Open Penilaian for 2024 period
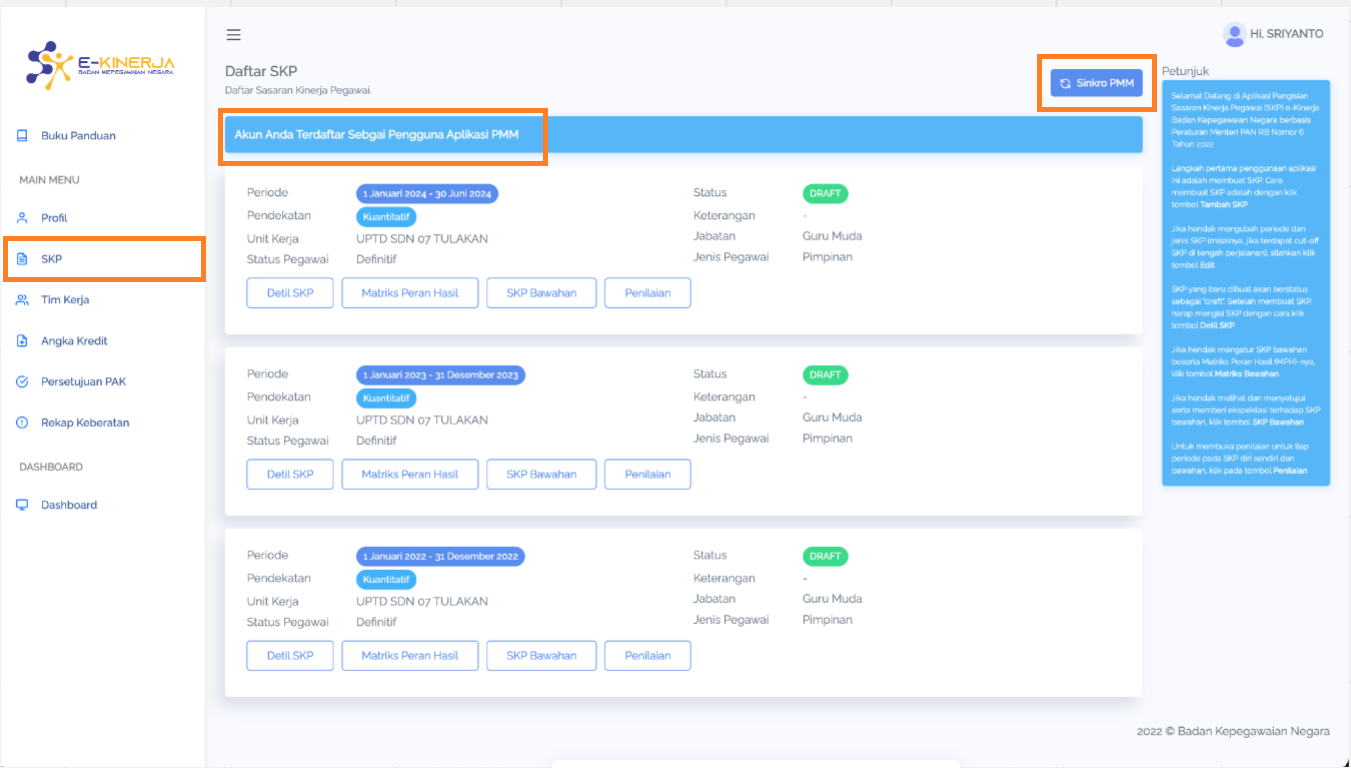The width and height of the screenshot is (1351, 768). pyautogui.click(x=648, y=293)
